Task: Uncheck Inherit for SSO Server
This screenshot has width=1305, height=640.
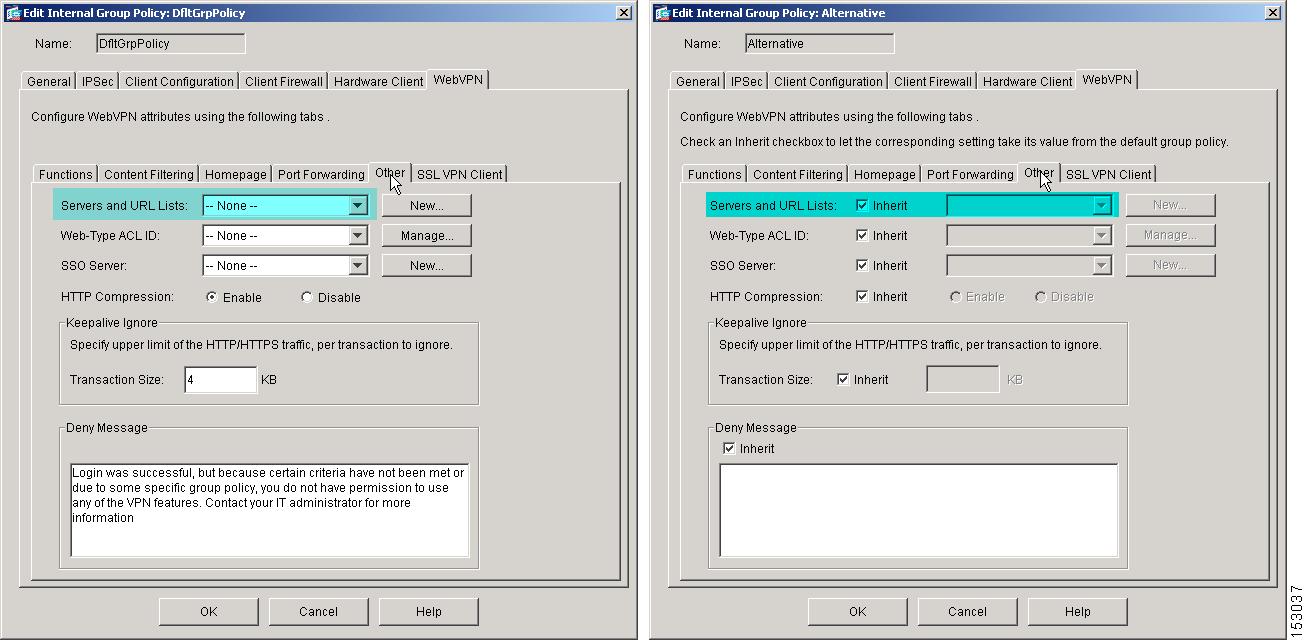Action: (x=862, y=265)
